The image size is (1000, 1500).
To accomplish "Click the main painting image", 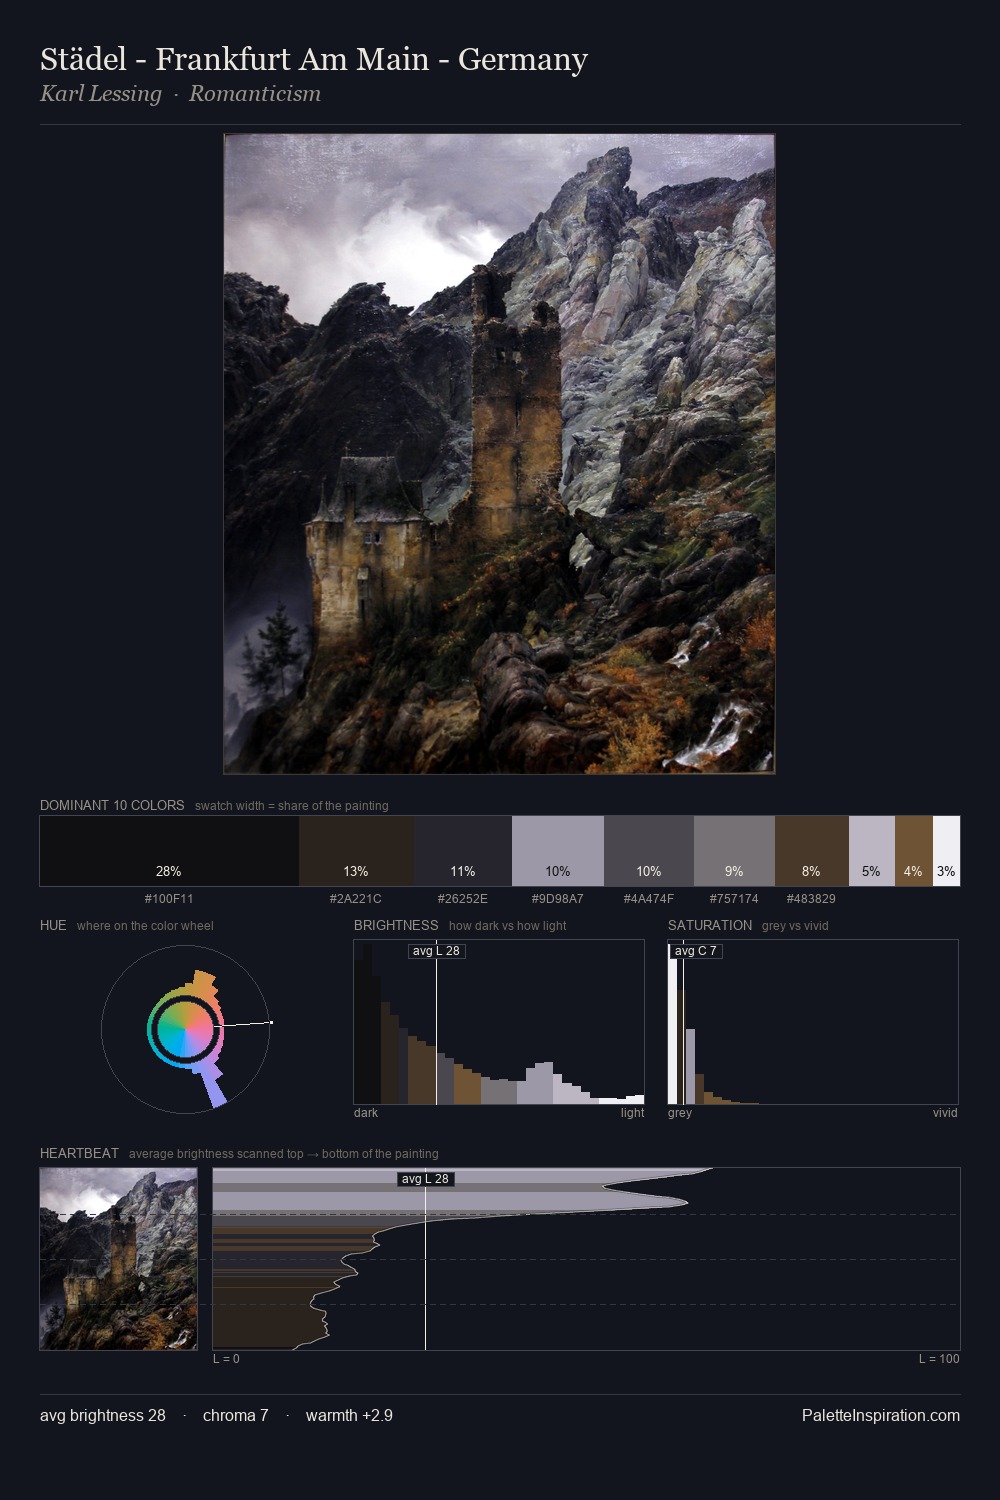I will pos(499,454).
